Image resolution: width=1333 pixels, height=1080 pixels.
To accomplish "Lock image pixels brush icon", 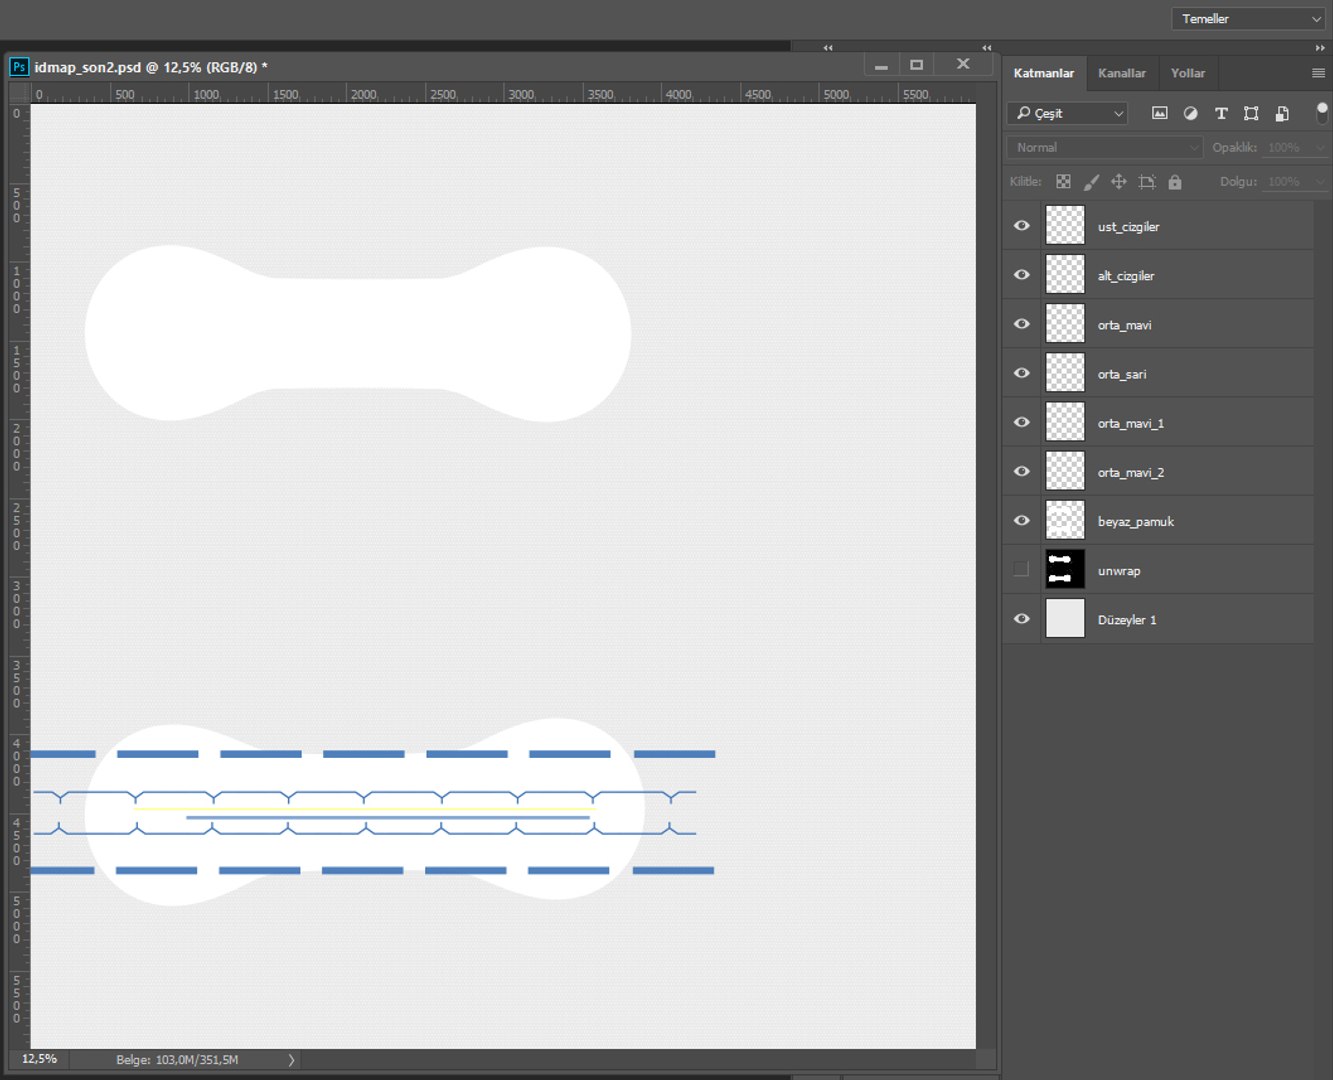I will 1091,182.
